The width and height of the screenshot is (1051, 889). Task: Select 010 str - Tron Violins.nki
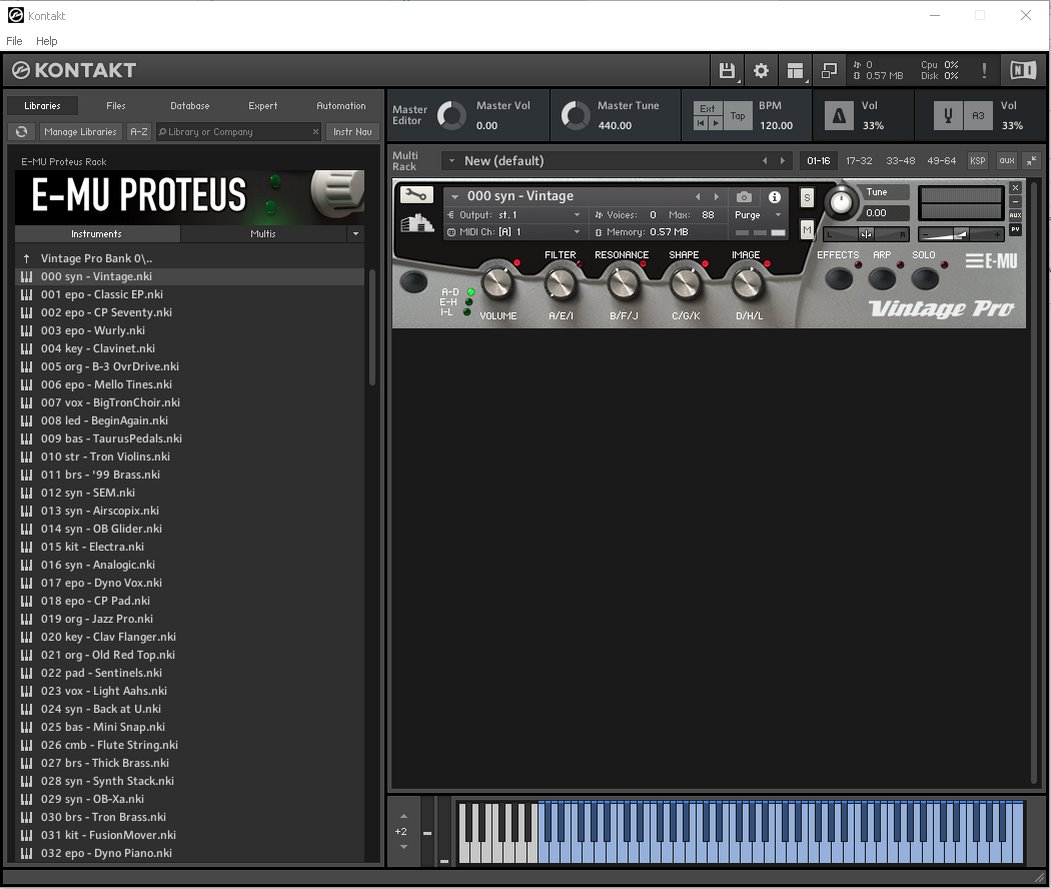100,457
